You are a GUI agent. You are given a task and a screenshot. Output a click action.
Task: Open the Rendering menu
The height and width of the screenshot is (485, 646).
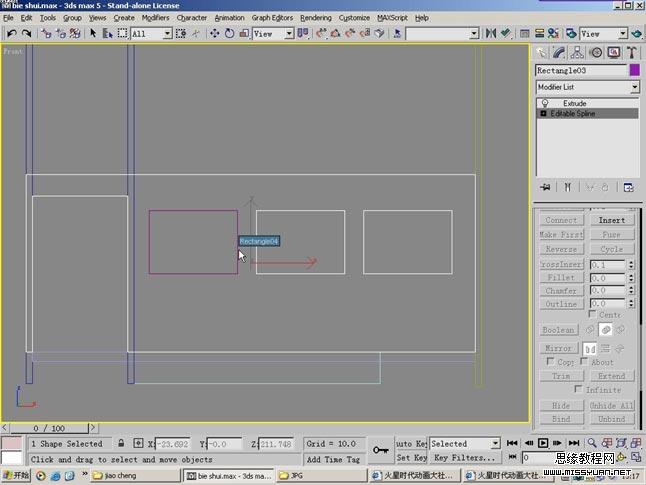[316, 18]
